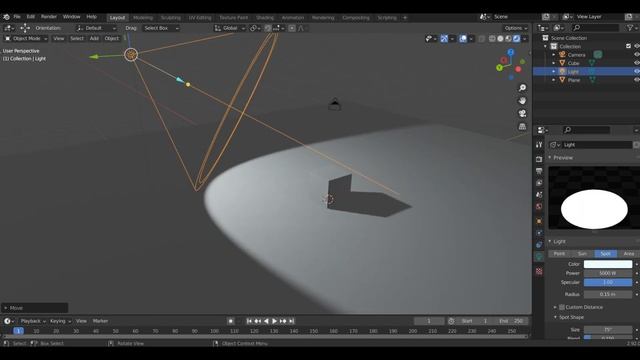Select rendered shading mode
The width and height of the screenshot is (640, 360).
[x=516, y=39]
